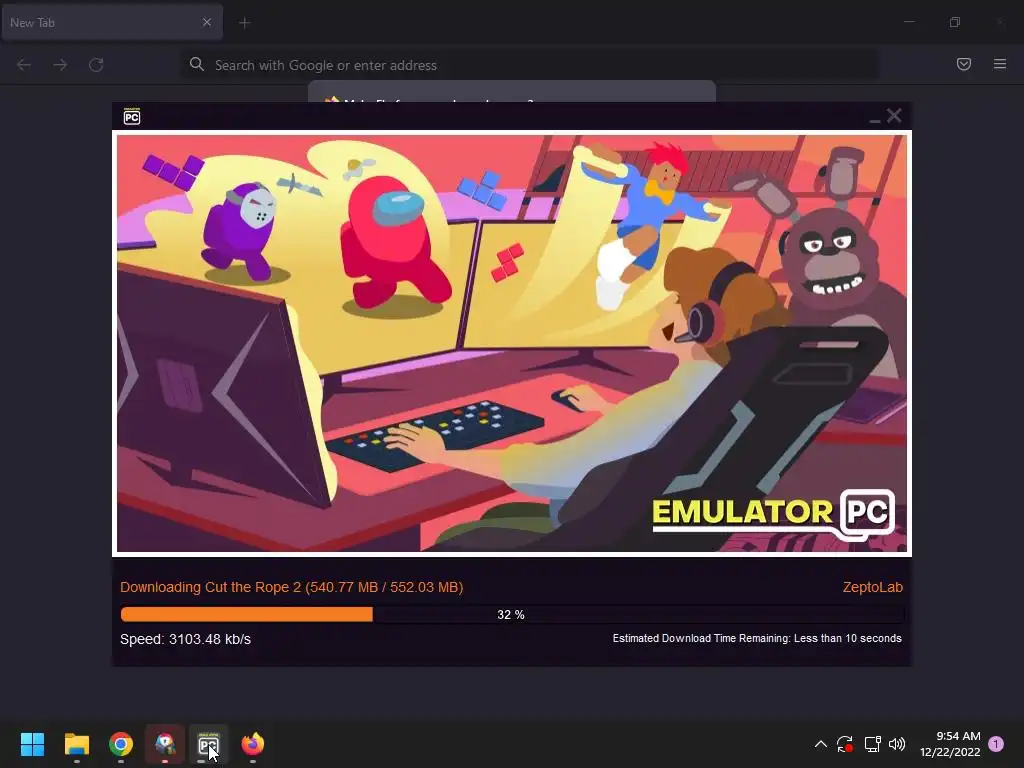This screenshot has height=768, width=1024.
Task: Restore down the Firefox browser window
Action: point(955,22)
